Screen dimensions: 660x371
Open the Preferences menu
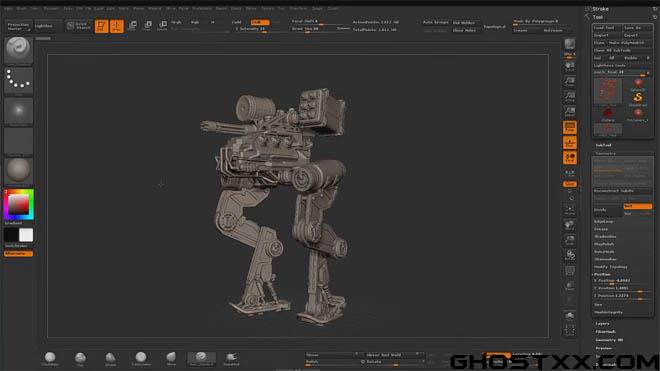[x=202, y=8]
